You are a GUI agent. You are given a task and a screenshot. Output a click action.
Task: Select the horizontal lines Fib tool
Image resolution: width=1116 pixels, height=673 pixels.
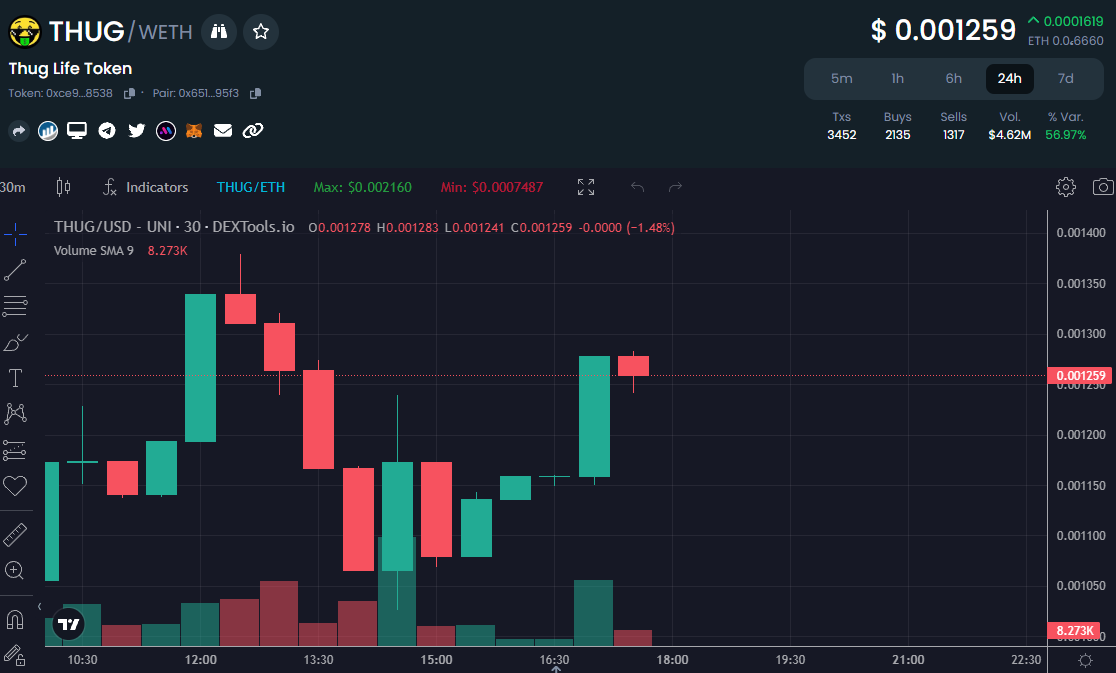[x=15, y=306]
